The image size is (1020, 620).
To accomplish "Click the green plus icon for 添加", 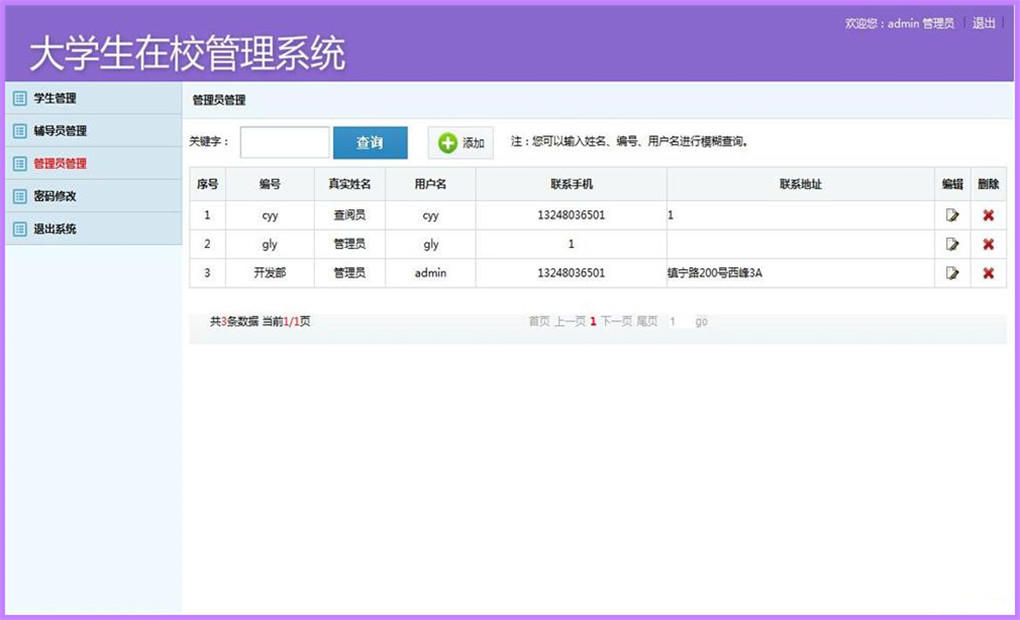I will [x=448, y=142].
